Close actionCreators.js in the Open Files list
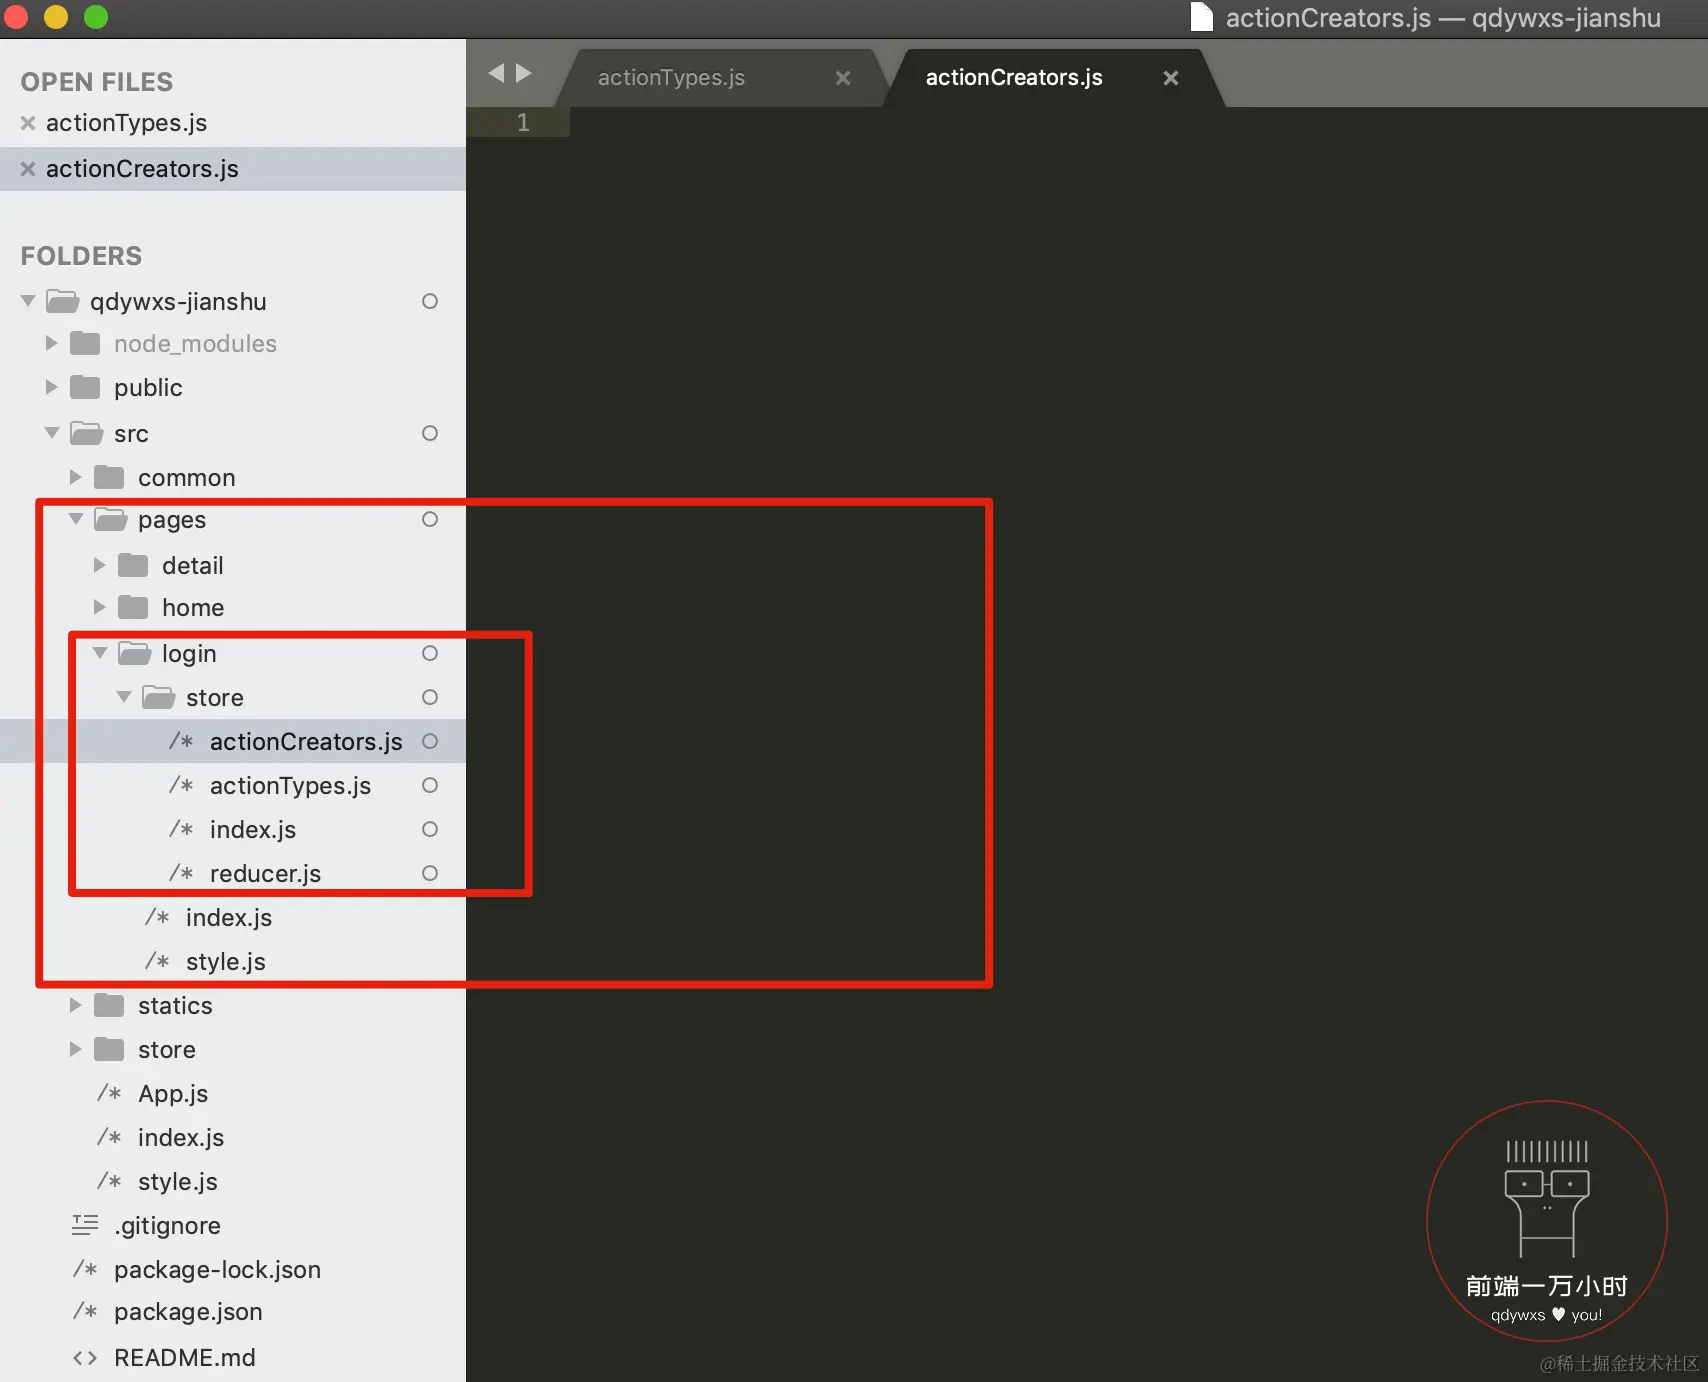Viewport: 1708px width, 1382px height. coord(28,169)
